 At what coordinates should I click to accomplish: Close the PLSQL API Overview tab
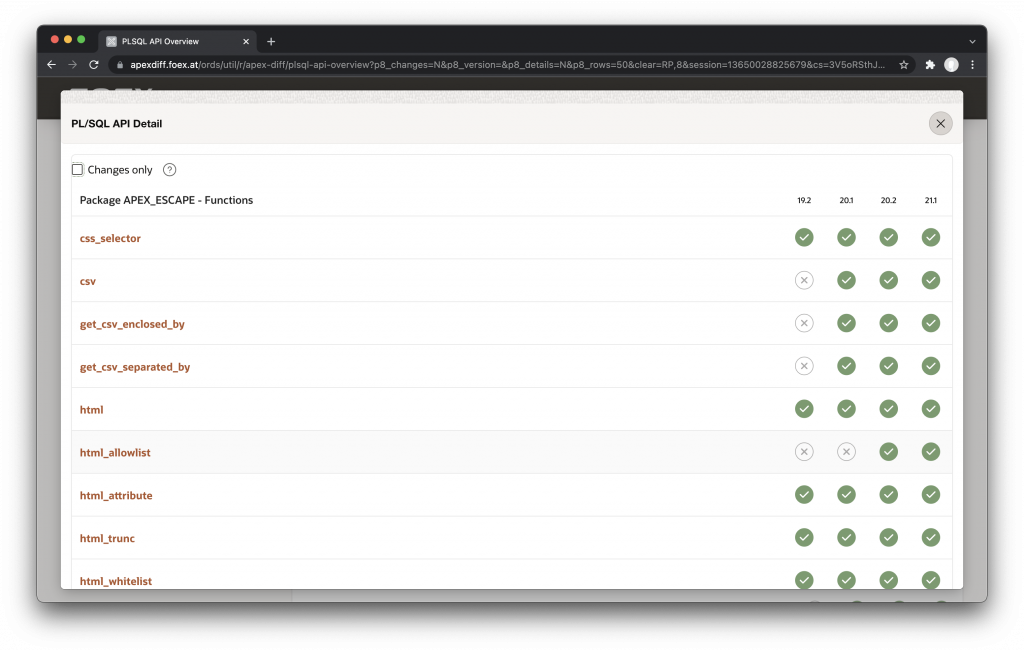coord(246,41)
